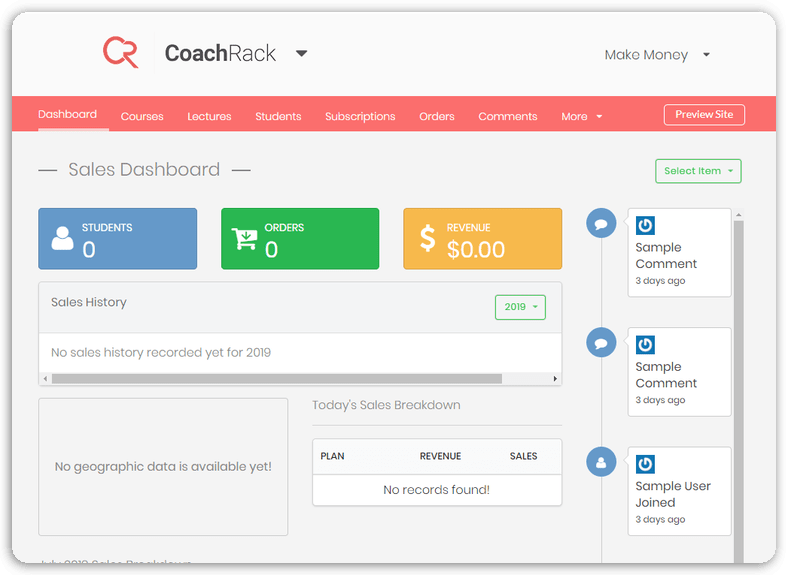Click the Sample User Joined text
Viewport: 788px width, 575px height.
tap(673, 495)
